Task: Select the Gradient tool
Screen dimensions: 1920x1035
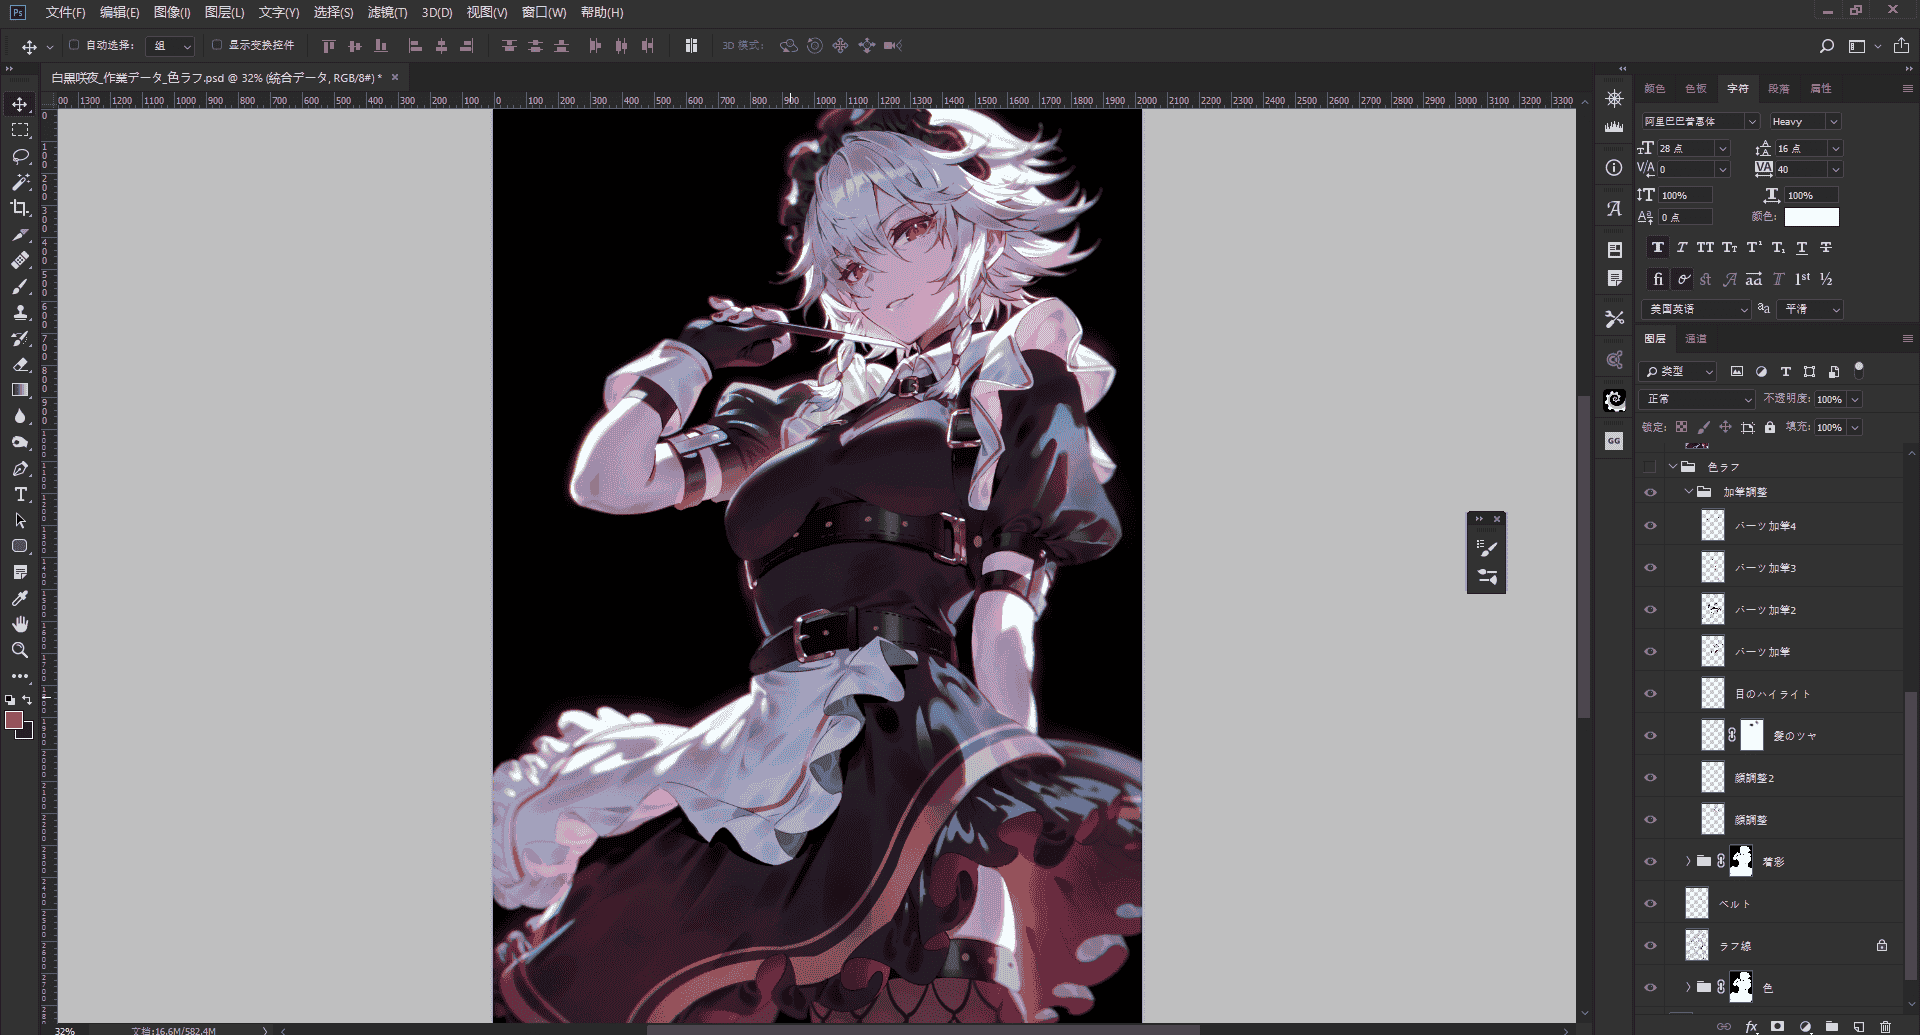Action: pyautogui.click(x=20, y=390)
